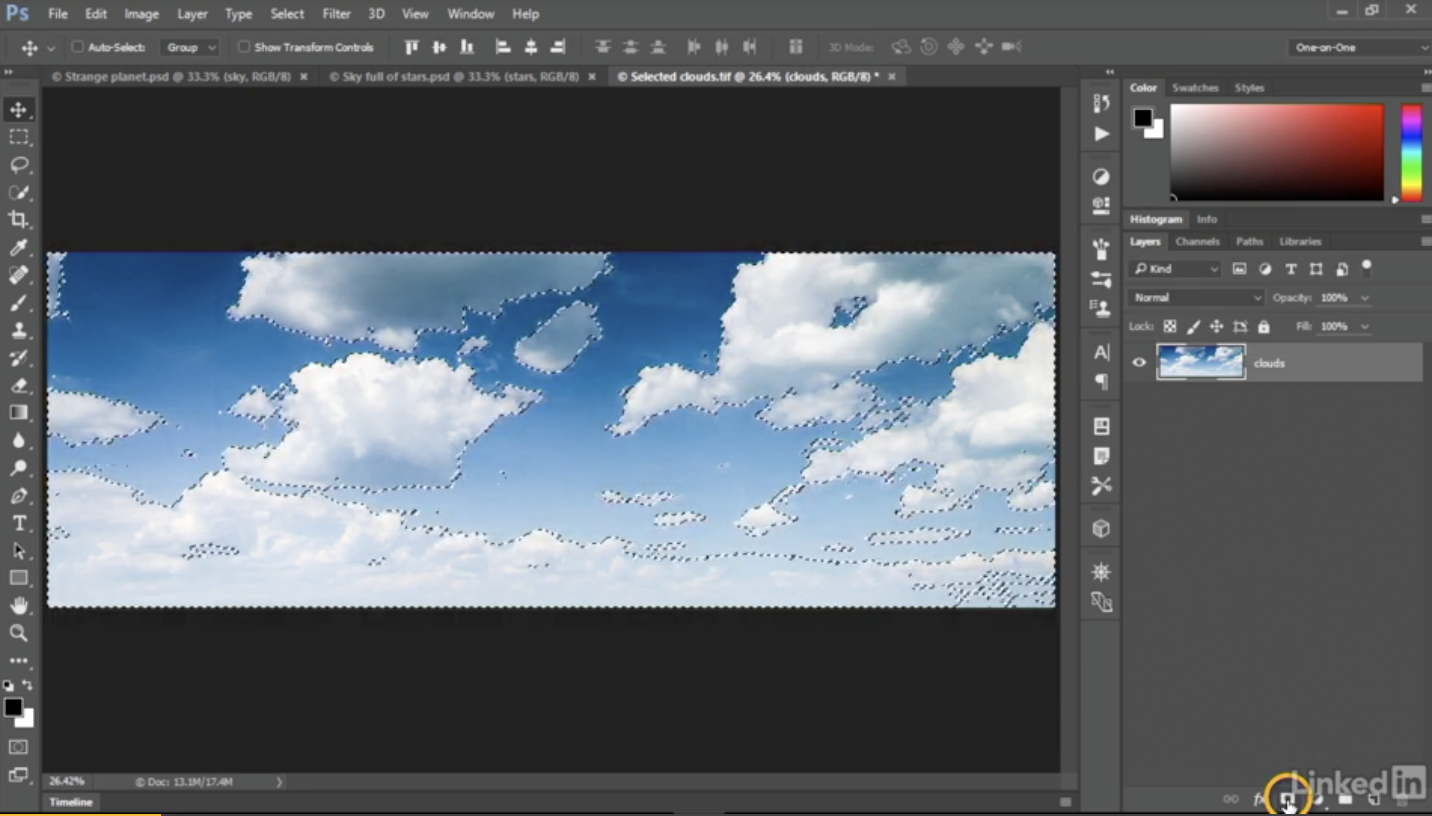1432x816 pixels.
Task: Toggle lock all padlock icon
Action: (x=1264, y=327)
